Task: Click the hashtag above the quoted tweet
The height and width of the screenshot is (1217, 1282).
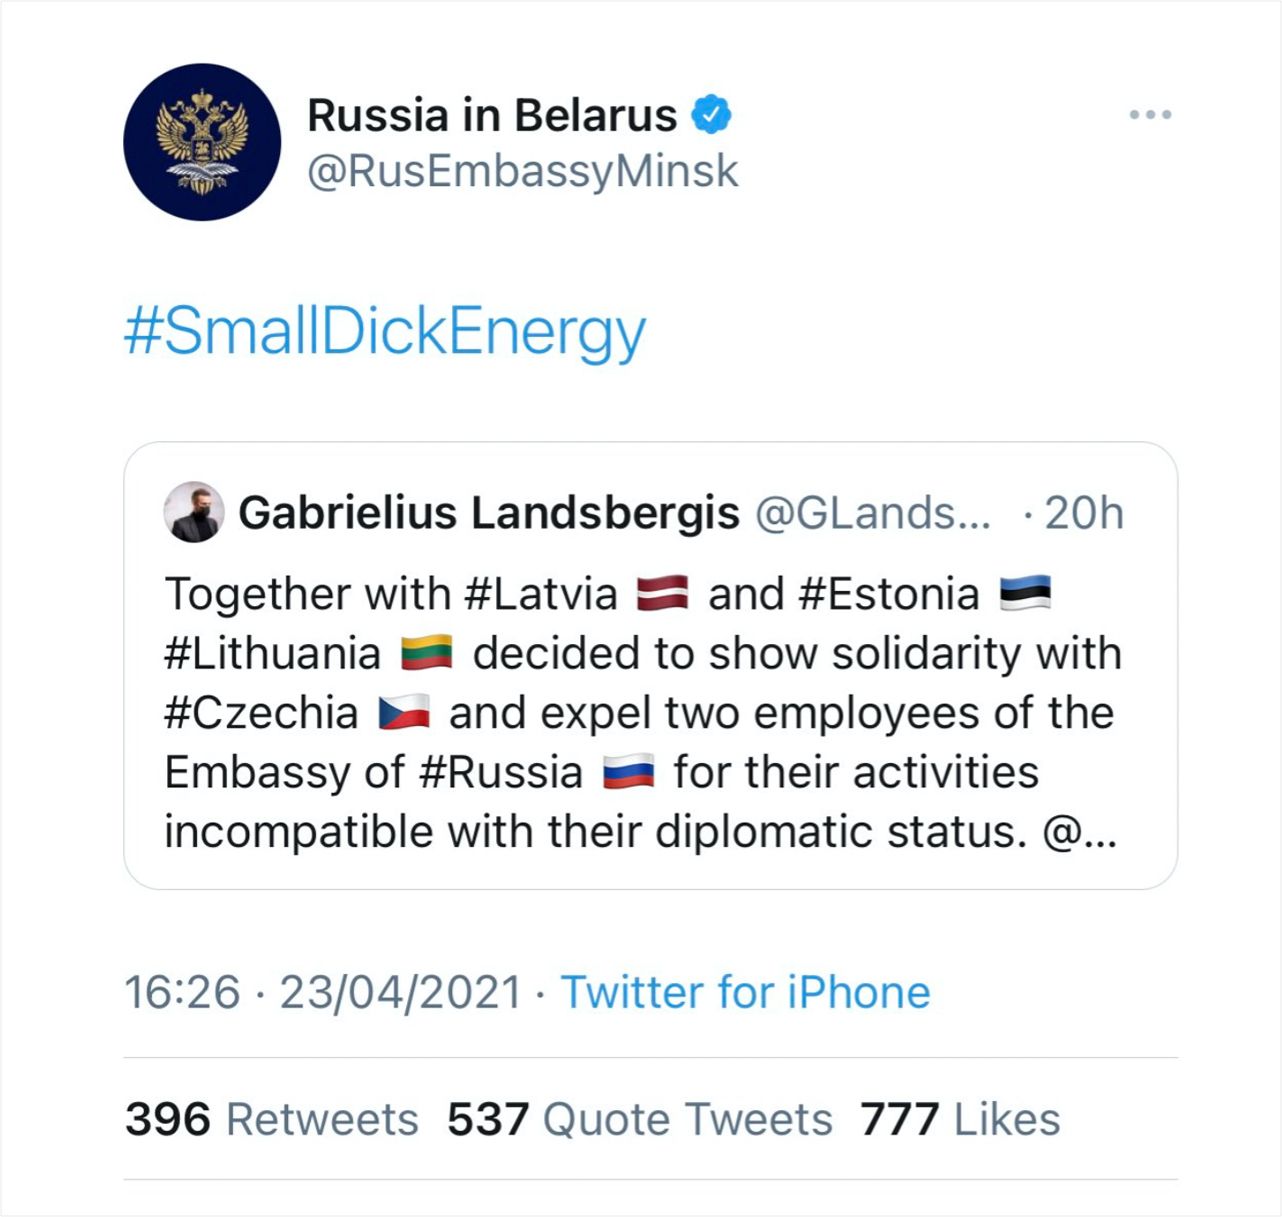Action: 385,332
